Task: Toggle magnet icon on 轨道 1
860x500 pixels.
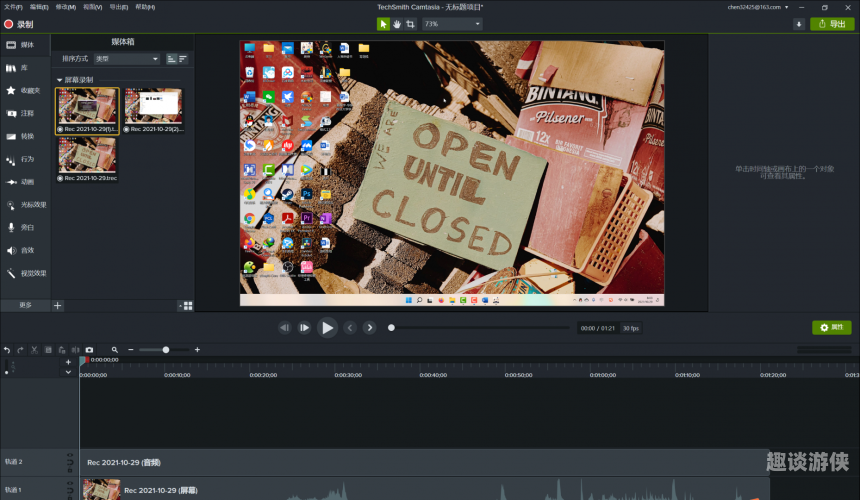Action: [x=70, y=490]
